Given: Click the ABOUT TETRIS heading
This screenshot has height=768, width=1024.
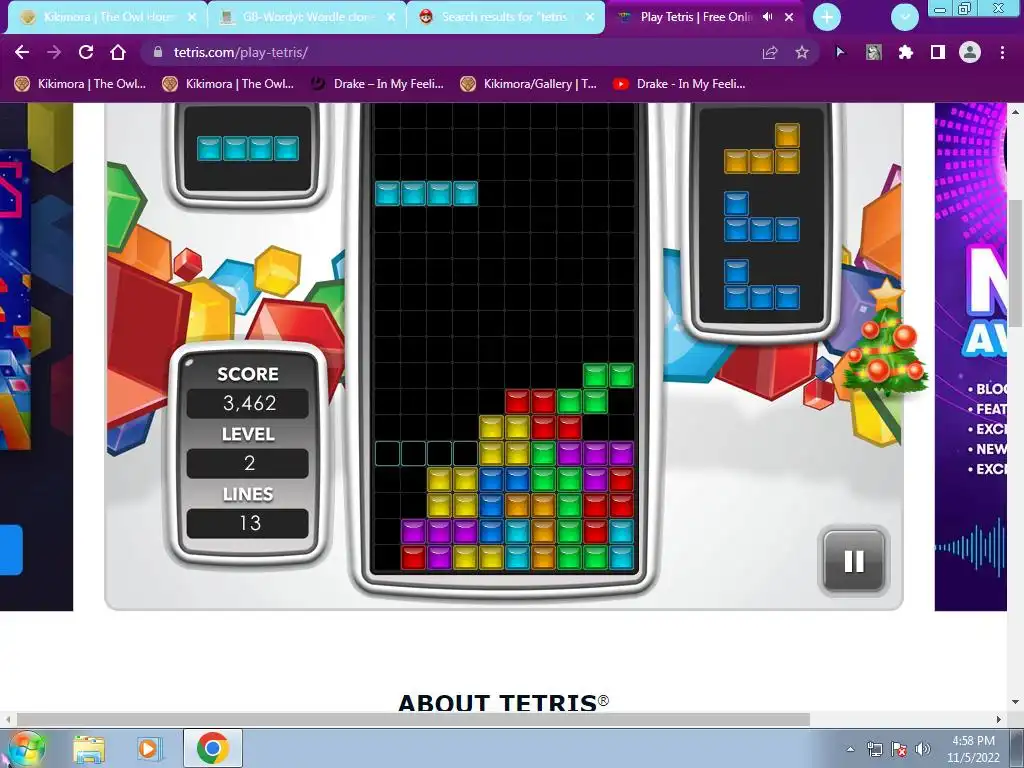Looking at the screenshot, I should 504,703.
